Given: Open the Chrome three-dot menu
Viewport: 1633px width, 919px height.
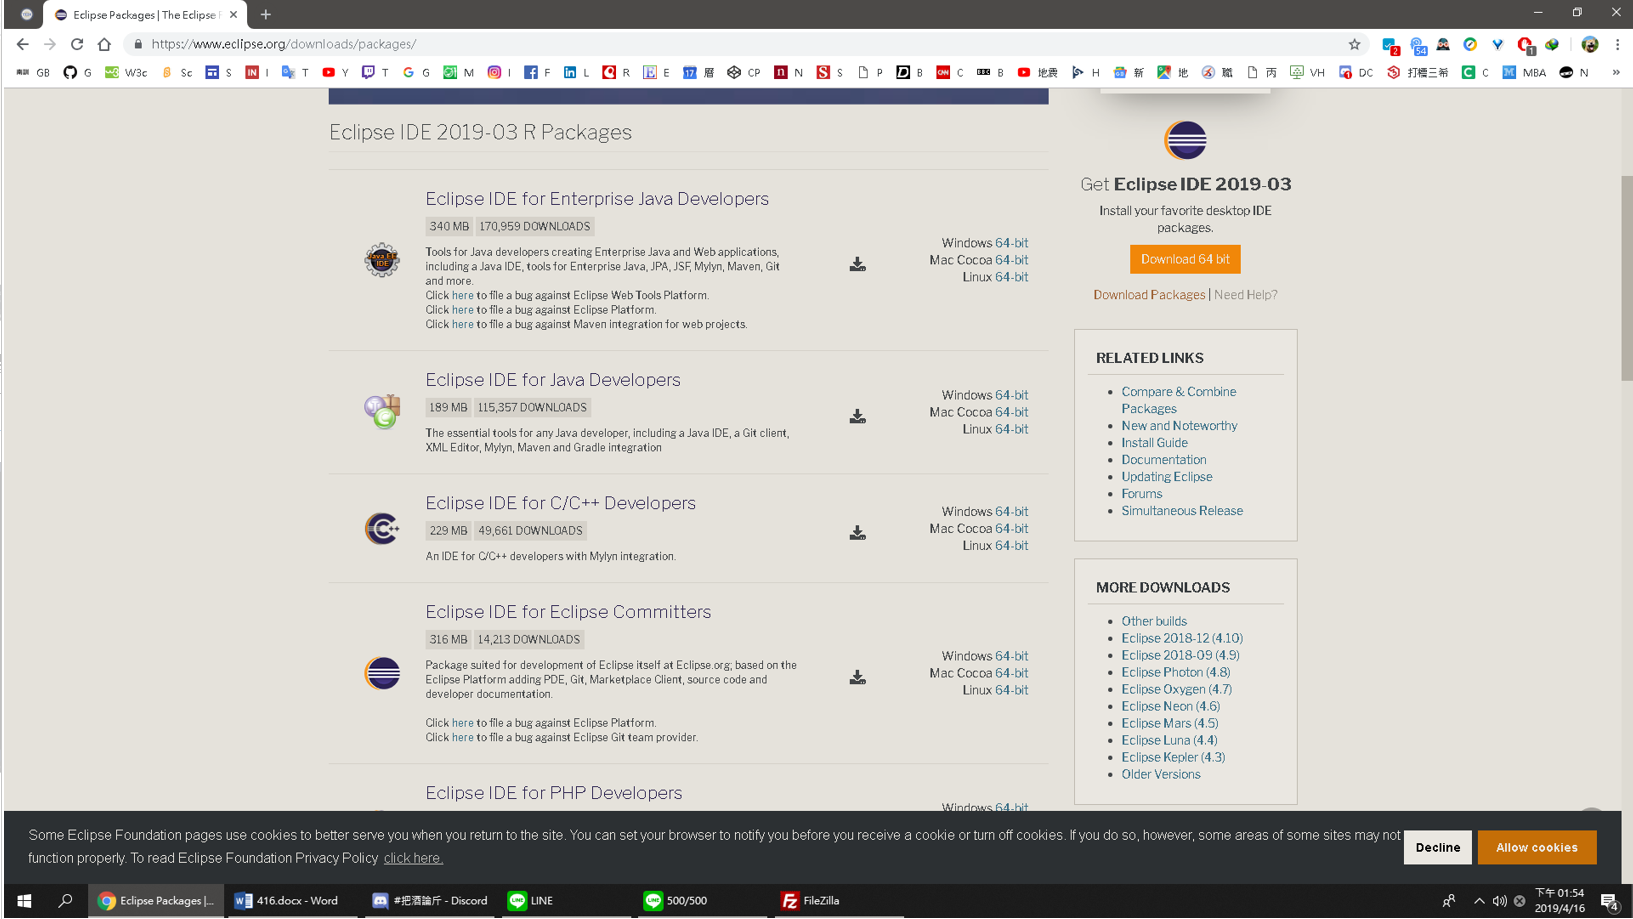Looking at the screenshot, I should [1617, 44].
